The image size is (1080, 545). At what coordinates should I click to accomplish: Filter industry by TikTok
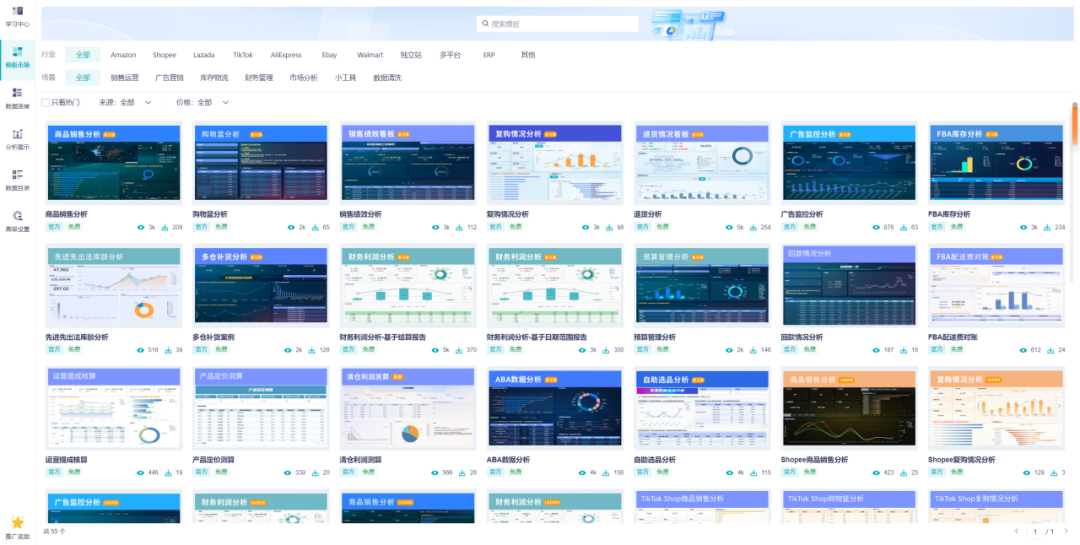tap(242, 55)
